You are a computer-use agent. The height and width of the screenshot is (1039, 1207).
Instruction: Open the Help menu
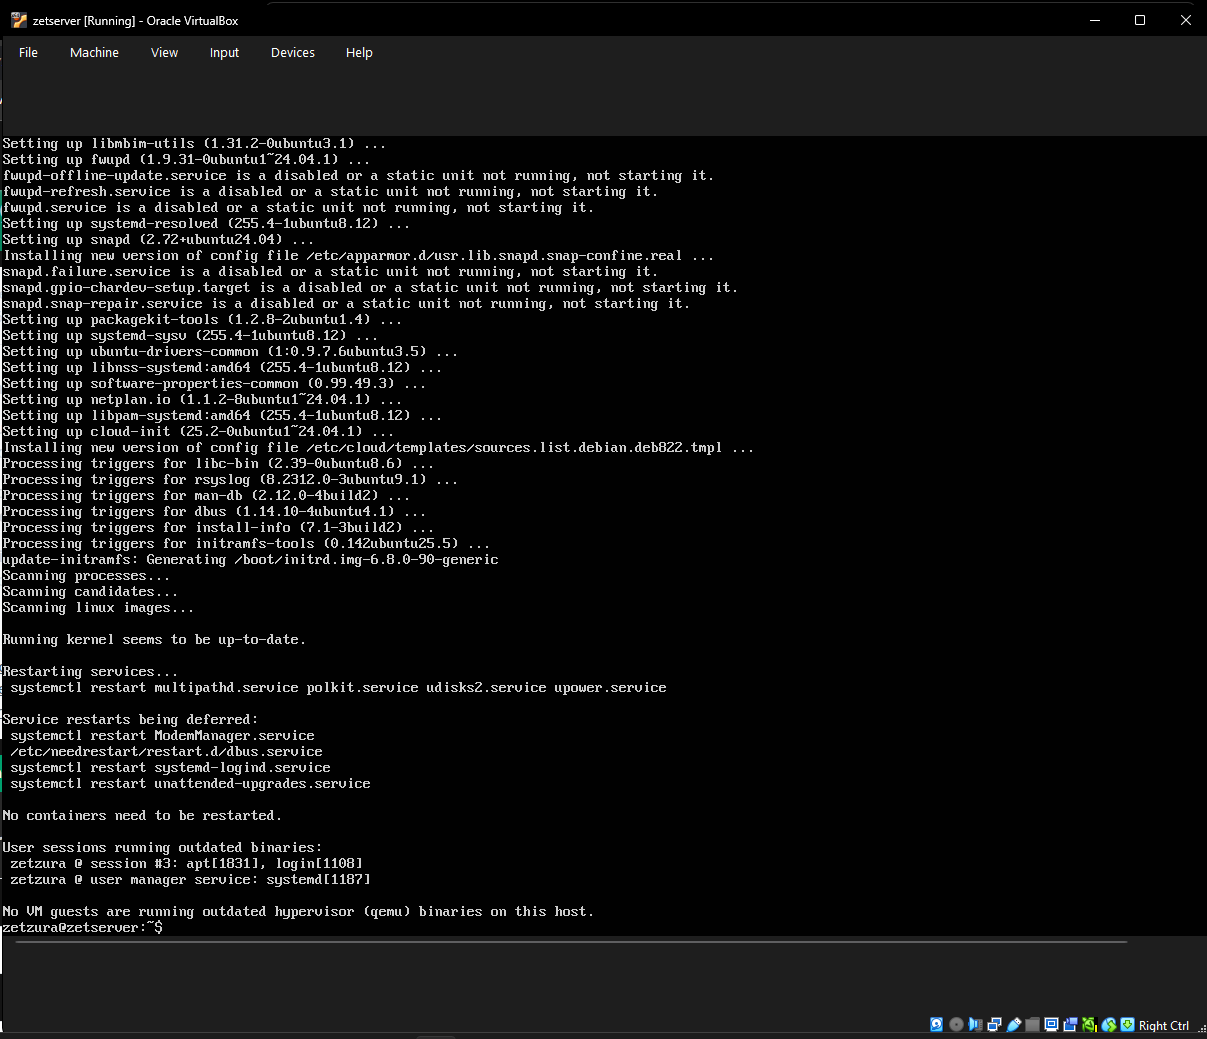click(x=359, y=53)
